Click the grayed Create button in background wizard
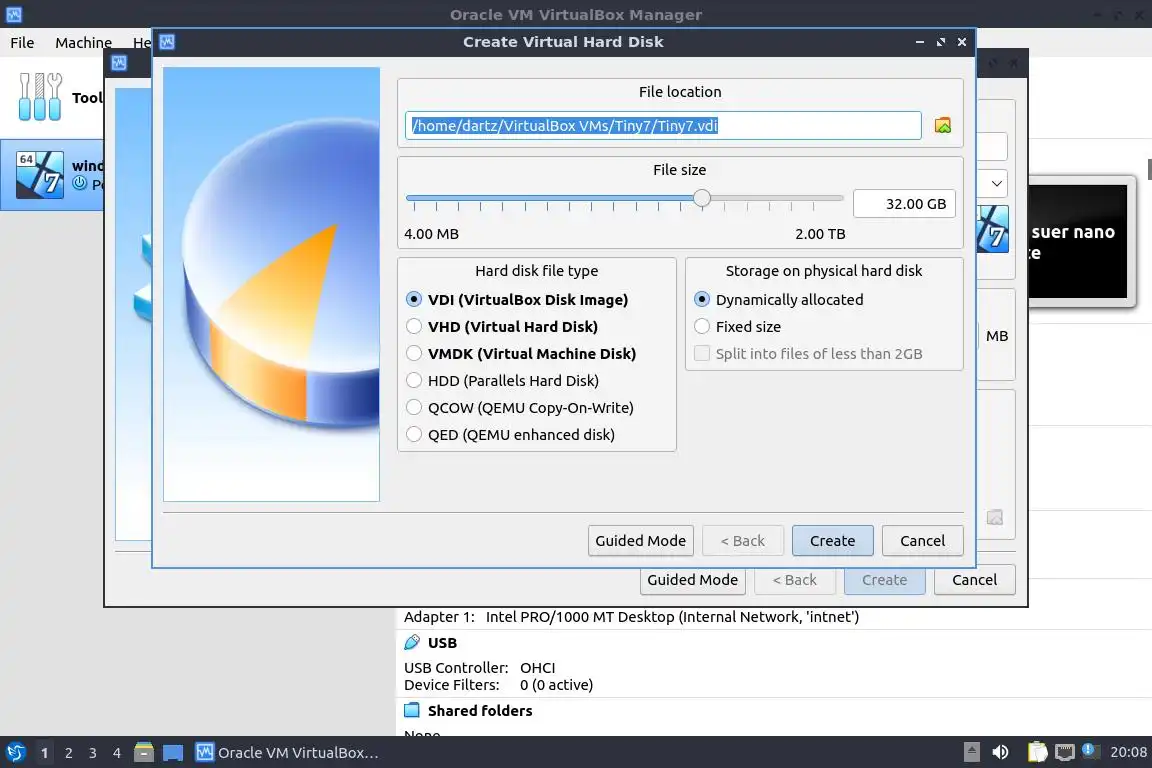The height and width of the screenshot is (768, 1152). [884, 580]
